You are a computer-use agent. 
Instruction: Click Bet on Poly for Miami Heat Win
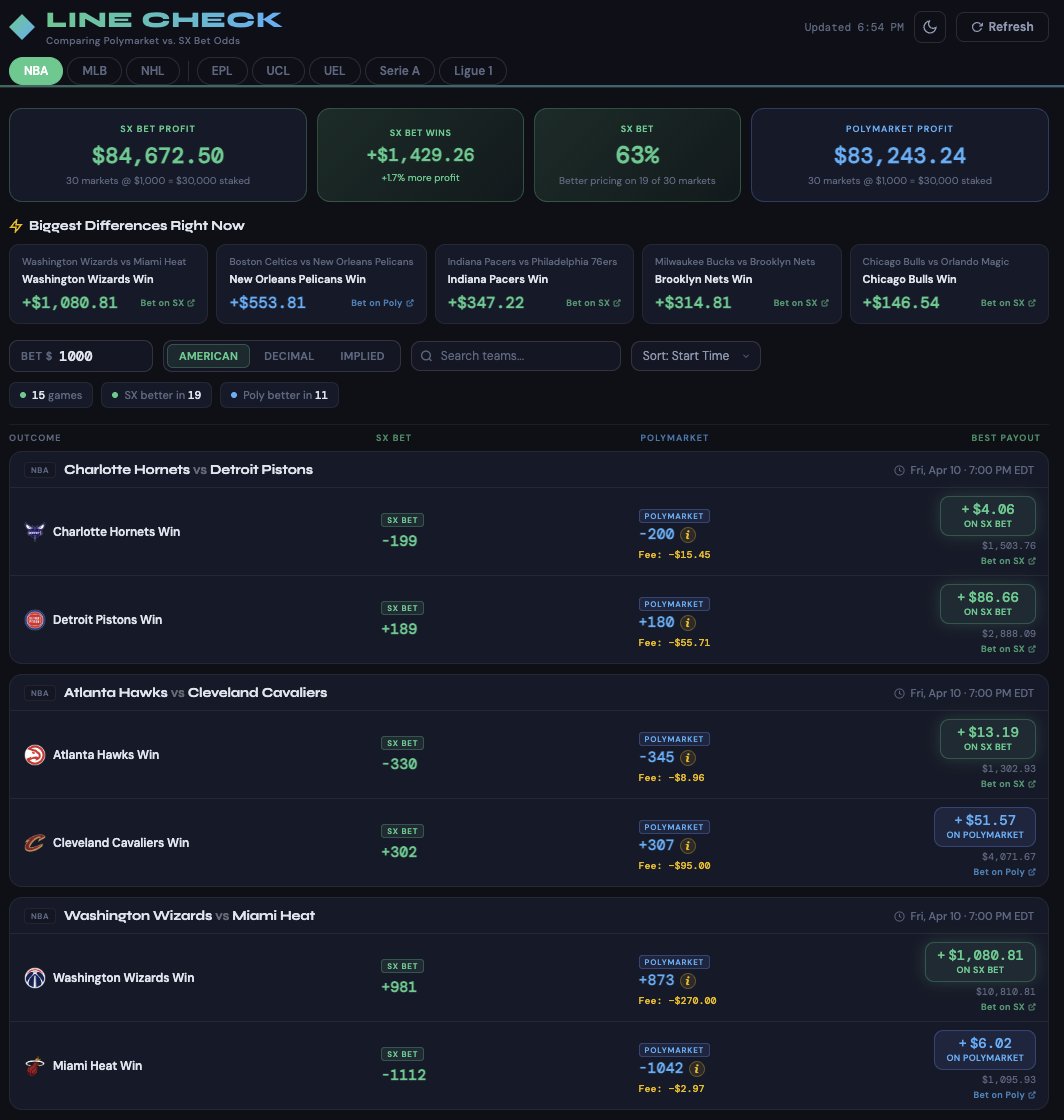tap(1004, 1094)
